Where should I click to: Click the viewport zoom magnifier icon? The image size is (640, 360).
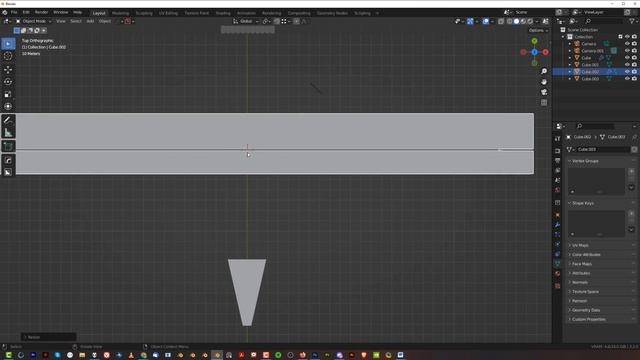(x=544, y=71)
